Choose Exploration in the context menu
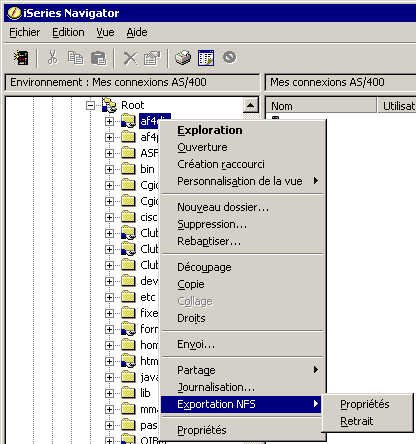The image size is (416, 444). (242, 130)
